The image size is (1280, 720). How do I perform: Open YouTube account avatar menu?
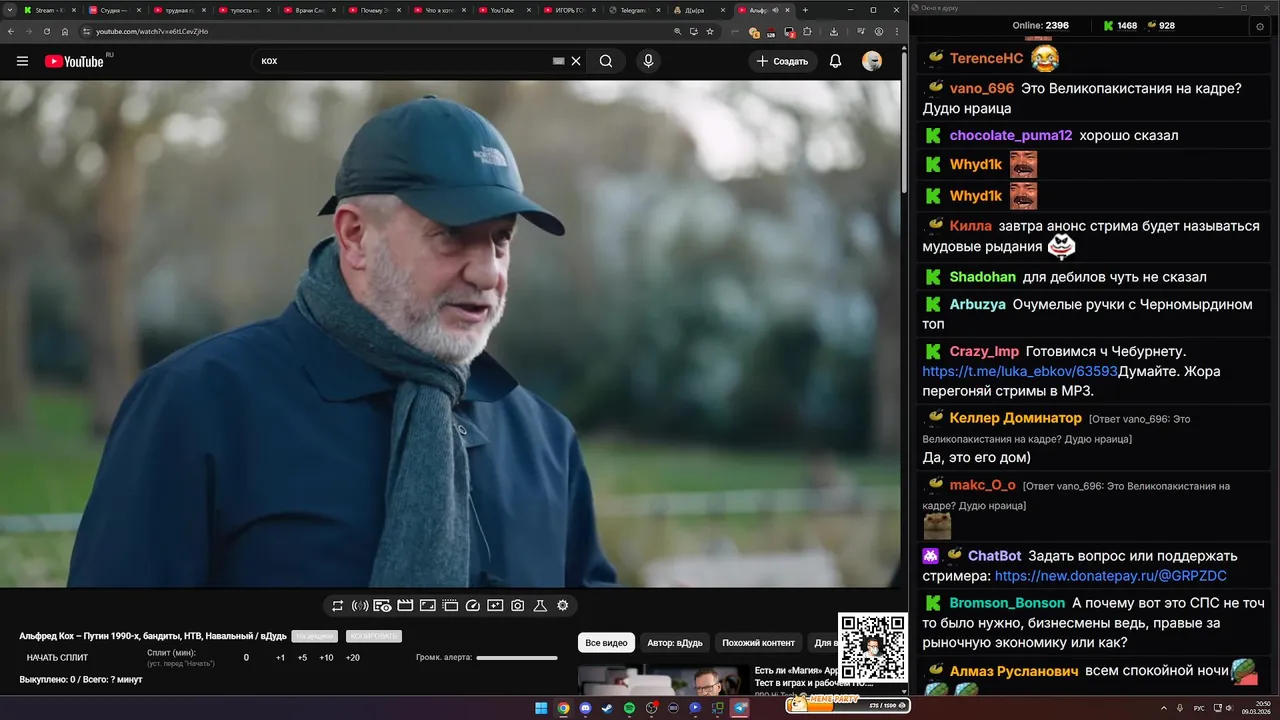coord(872,61)
